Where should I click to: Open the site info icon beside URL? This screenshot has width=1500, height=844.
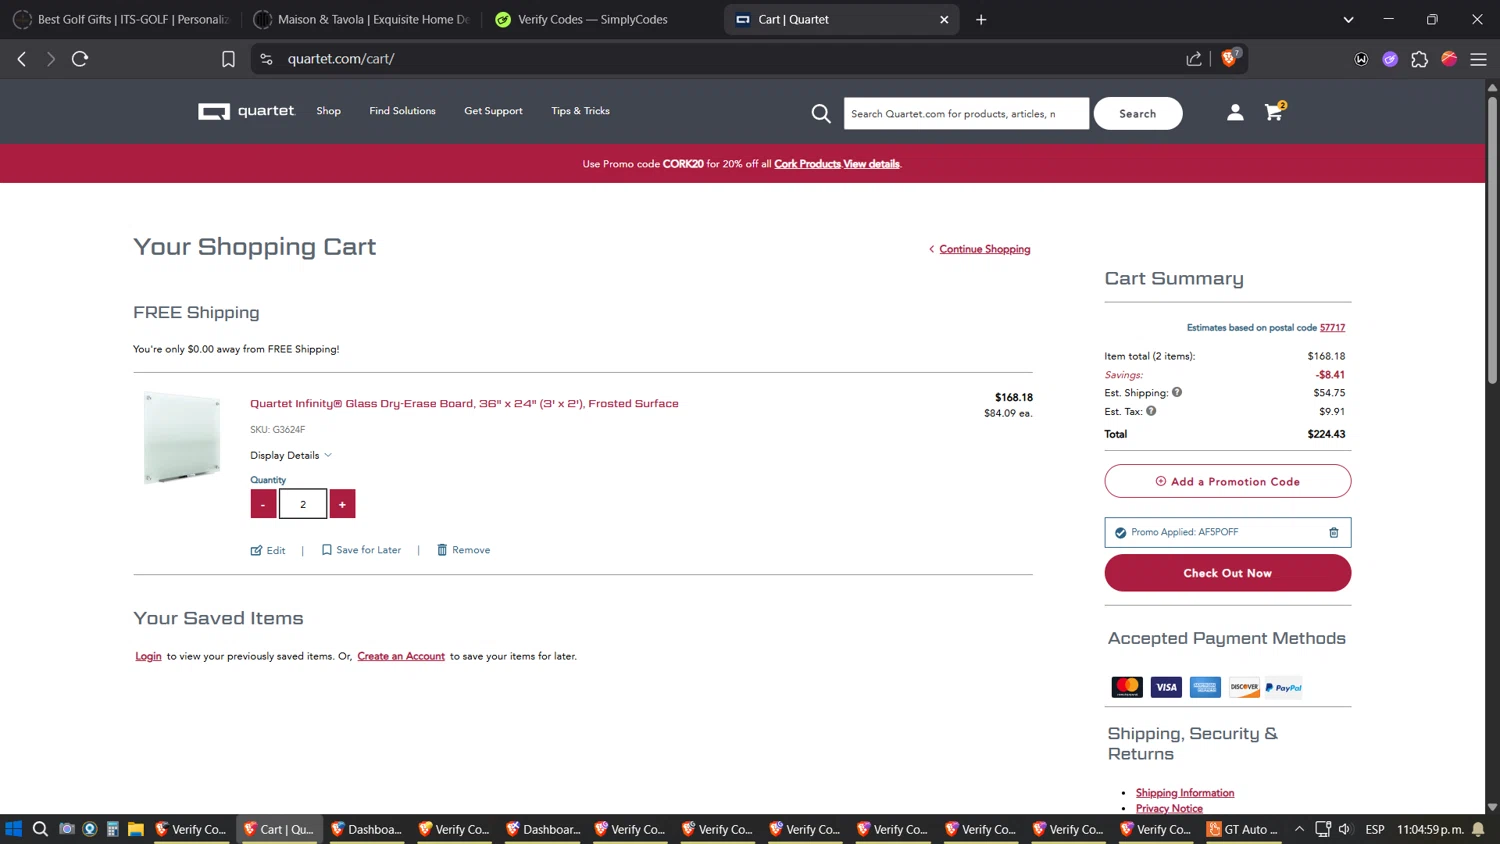point(266,59)
